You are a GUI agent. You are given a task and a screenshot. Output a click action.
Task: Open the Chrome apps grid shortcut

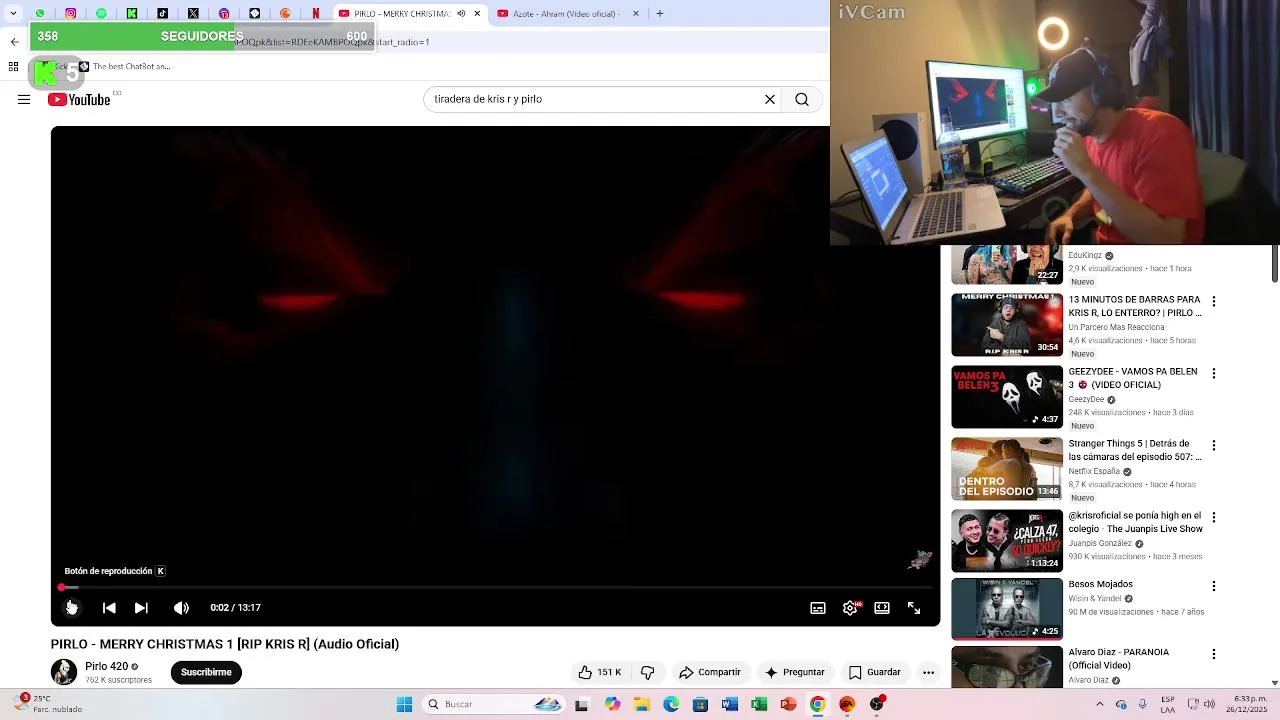click(x=13, y=67)
